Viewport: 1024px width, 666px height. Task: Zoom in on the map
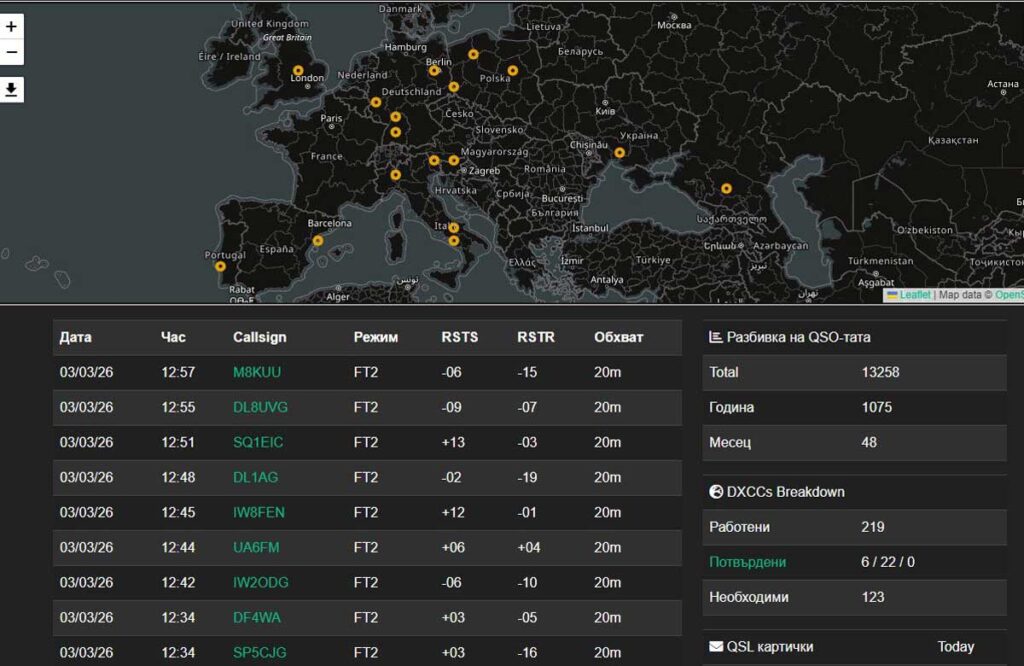tap(12, 27)
